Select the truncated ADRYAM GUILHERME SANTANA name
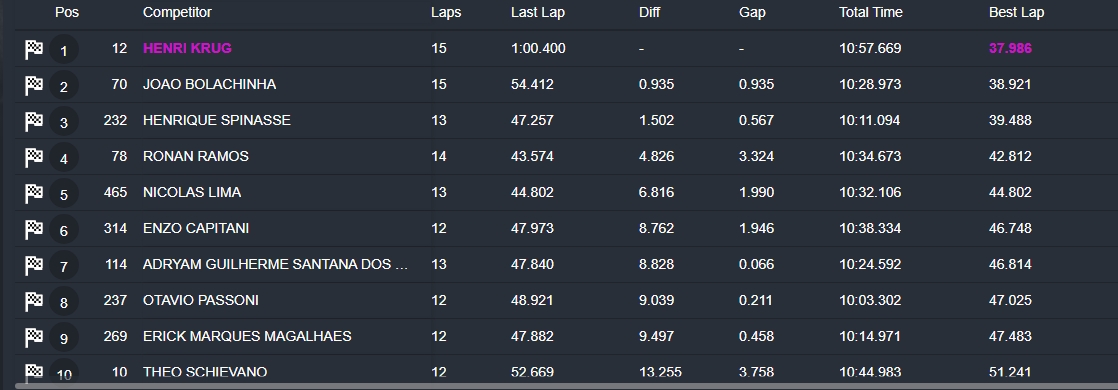 (x=276, y=264)
